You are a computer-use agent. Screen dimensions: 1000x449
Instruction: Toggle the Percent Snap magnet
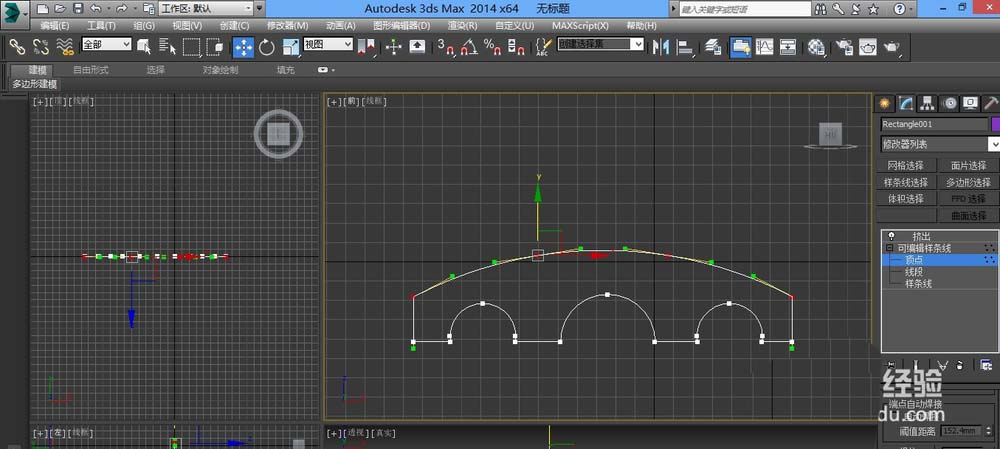click(492, 47)
